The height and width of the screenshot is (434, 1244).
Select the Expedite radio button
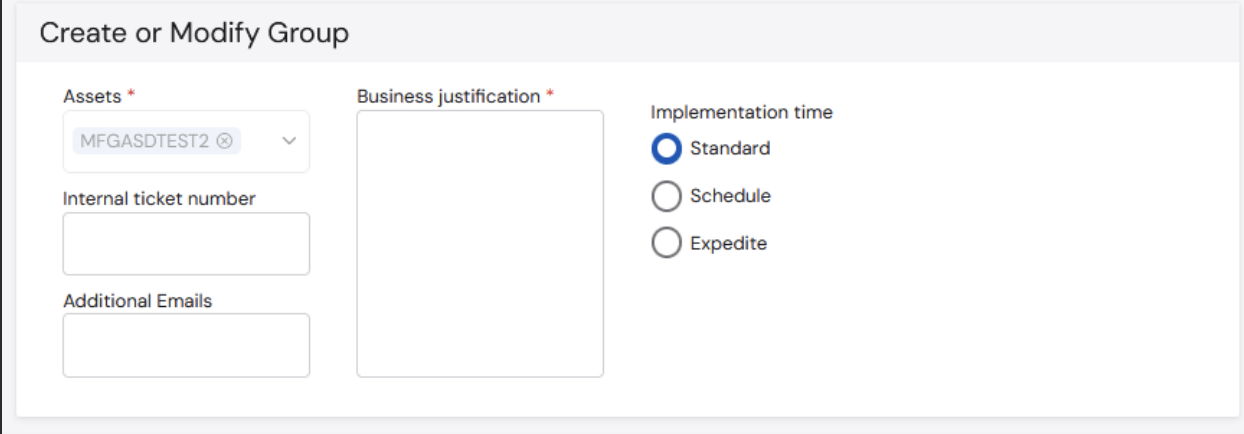point(666,243)
